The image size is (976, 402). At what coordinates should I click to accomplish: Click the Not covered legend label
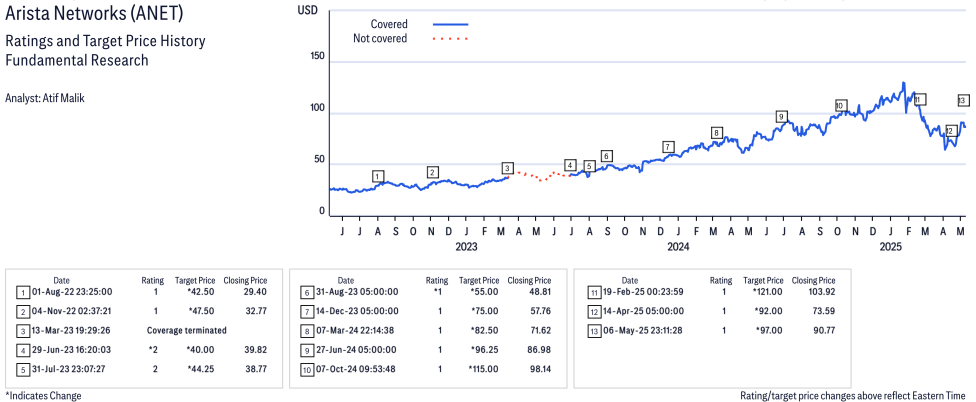380,39
